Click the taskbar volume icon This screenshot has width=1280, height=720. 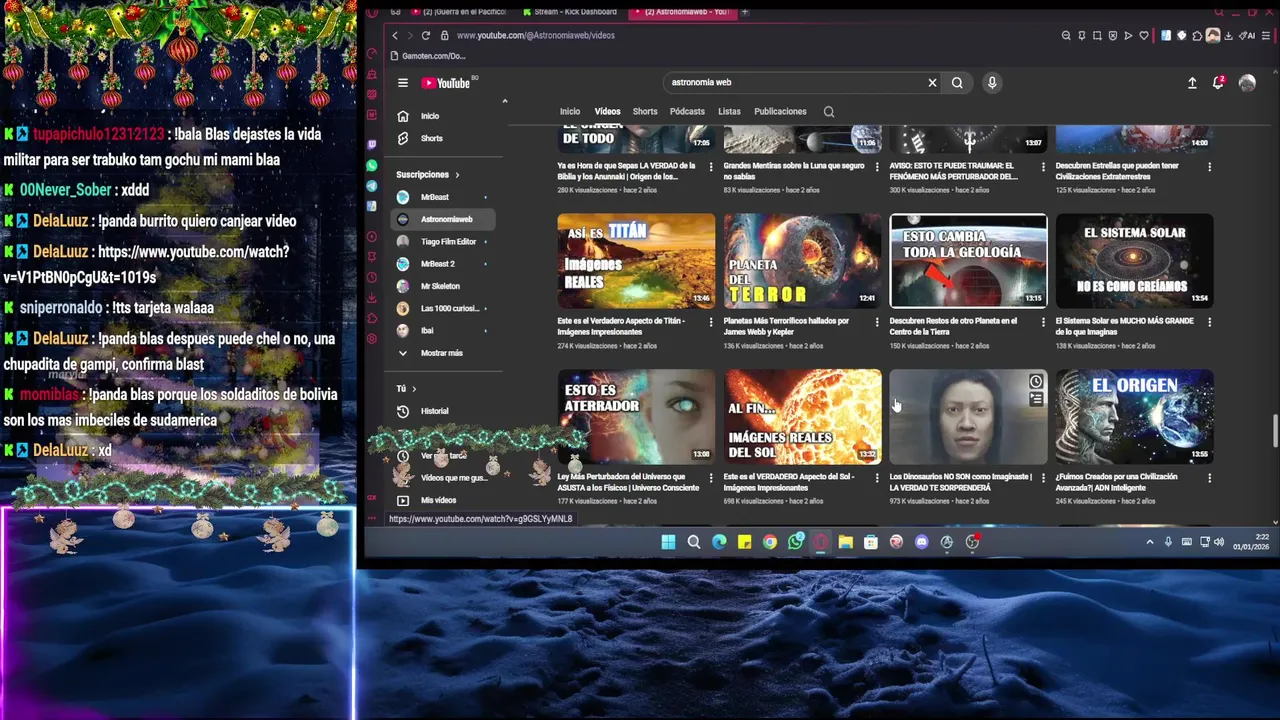tap(1218, 542)
